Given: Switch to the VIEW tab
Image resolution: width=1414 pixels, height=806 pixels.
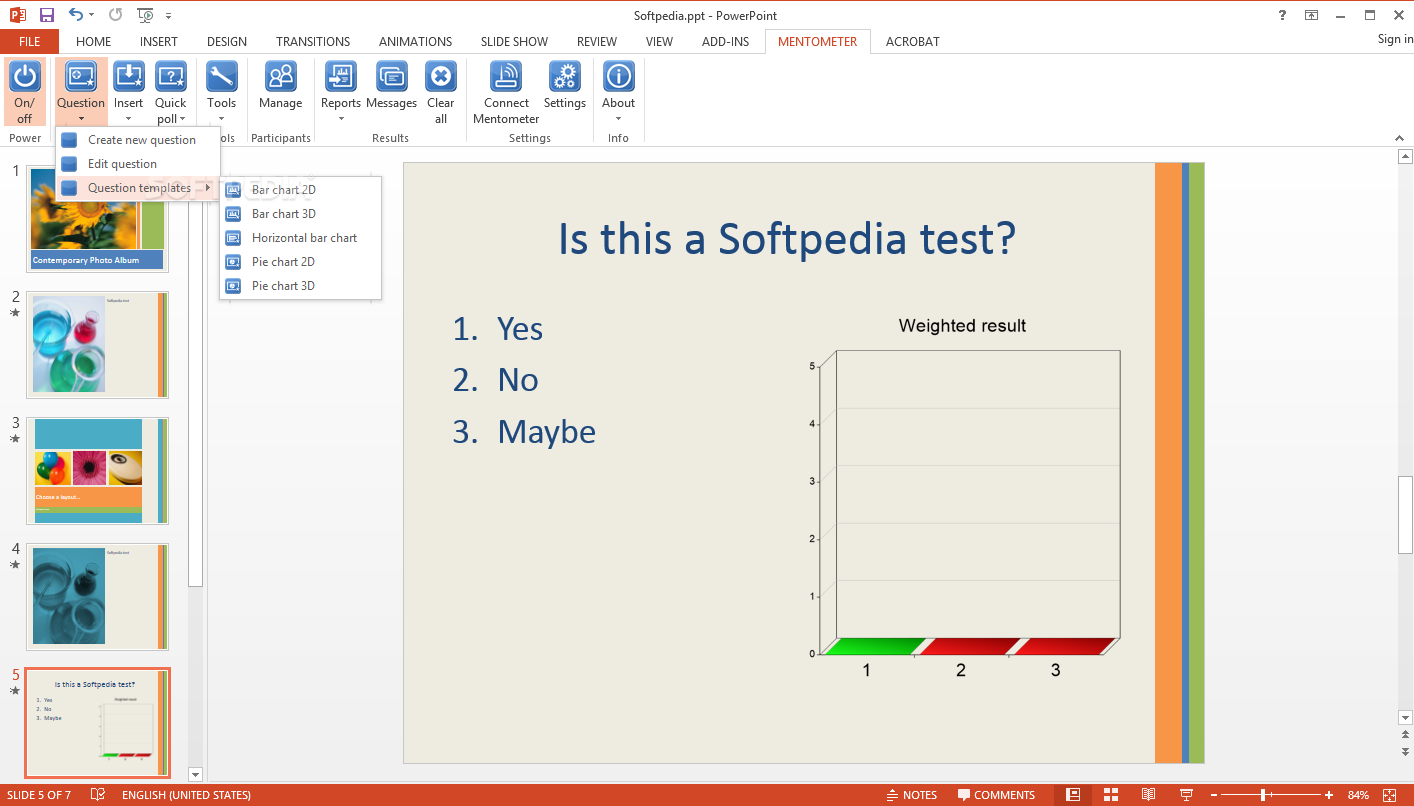Looking at the screenshot, I should [660, 42].
